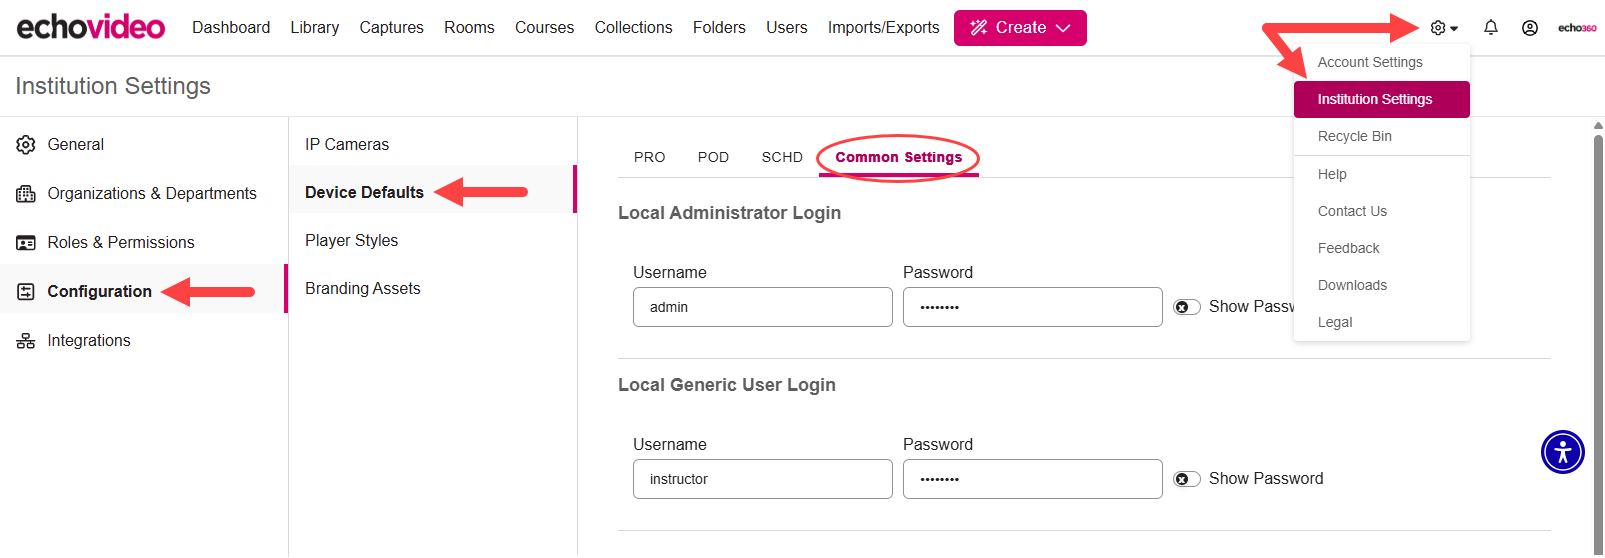
Task: Open Courses in the top navigation
Action: point(545,28)
